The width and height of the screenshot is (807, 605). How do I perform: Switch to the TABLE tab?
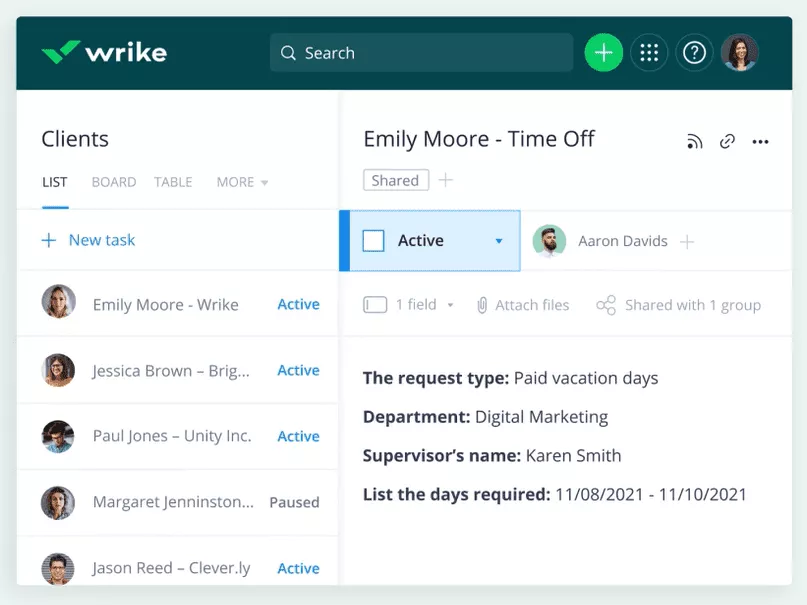click(x=173, y=182)
